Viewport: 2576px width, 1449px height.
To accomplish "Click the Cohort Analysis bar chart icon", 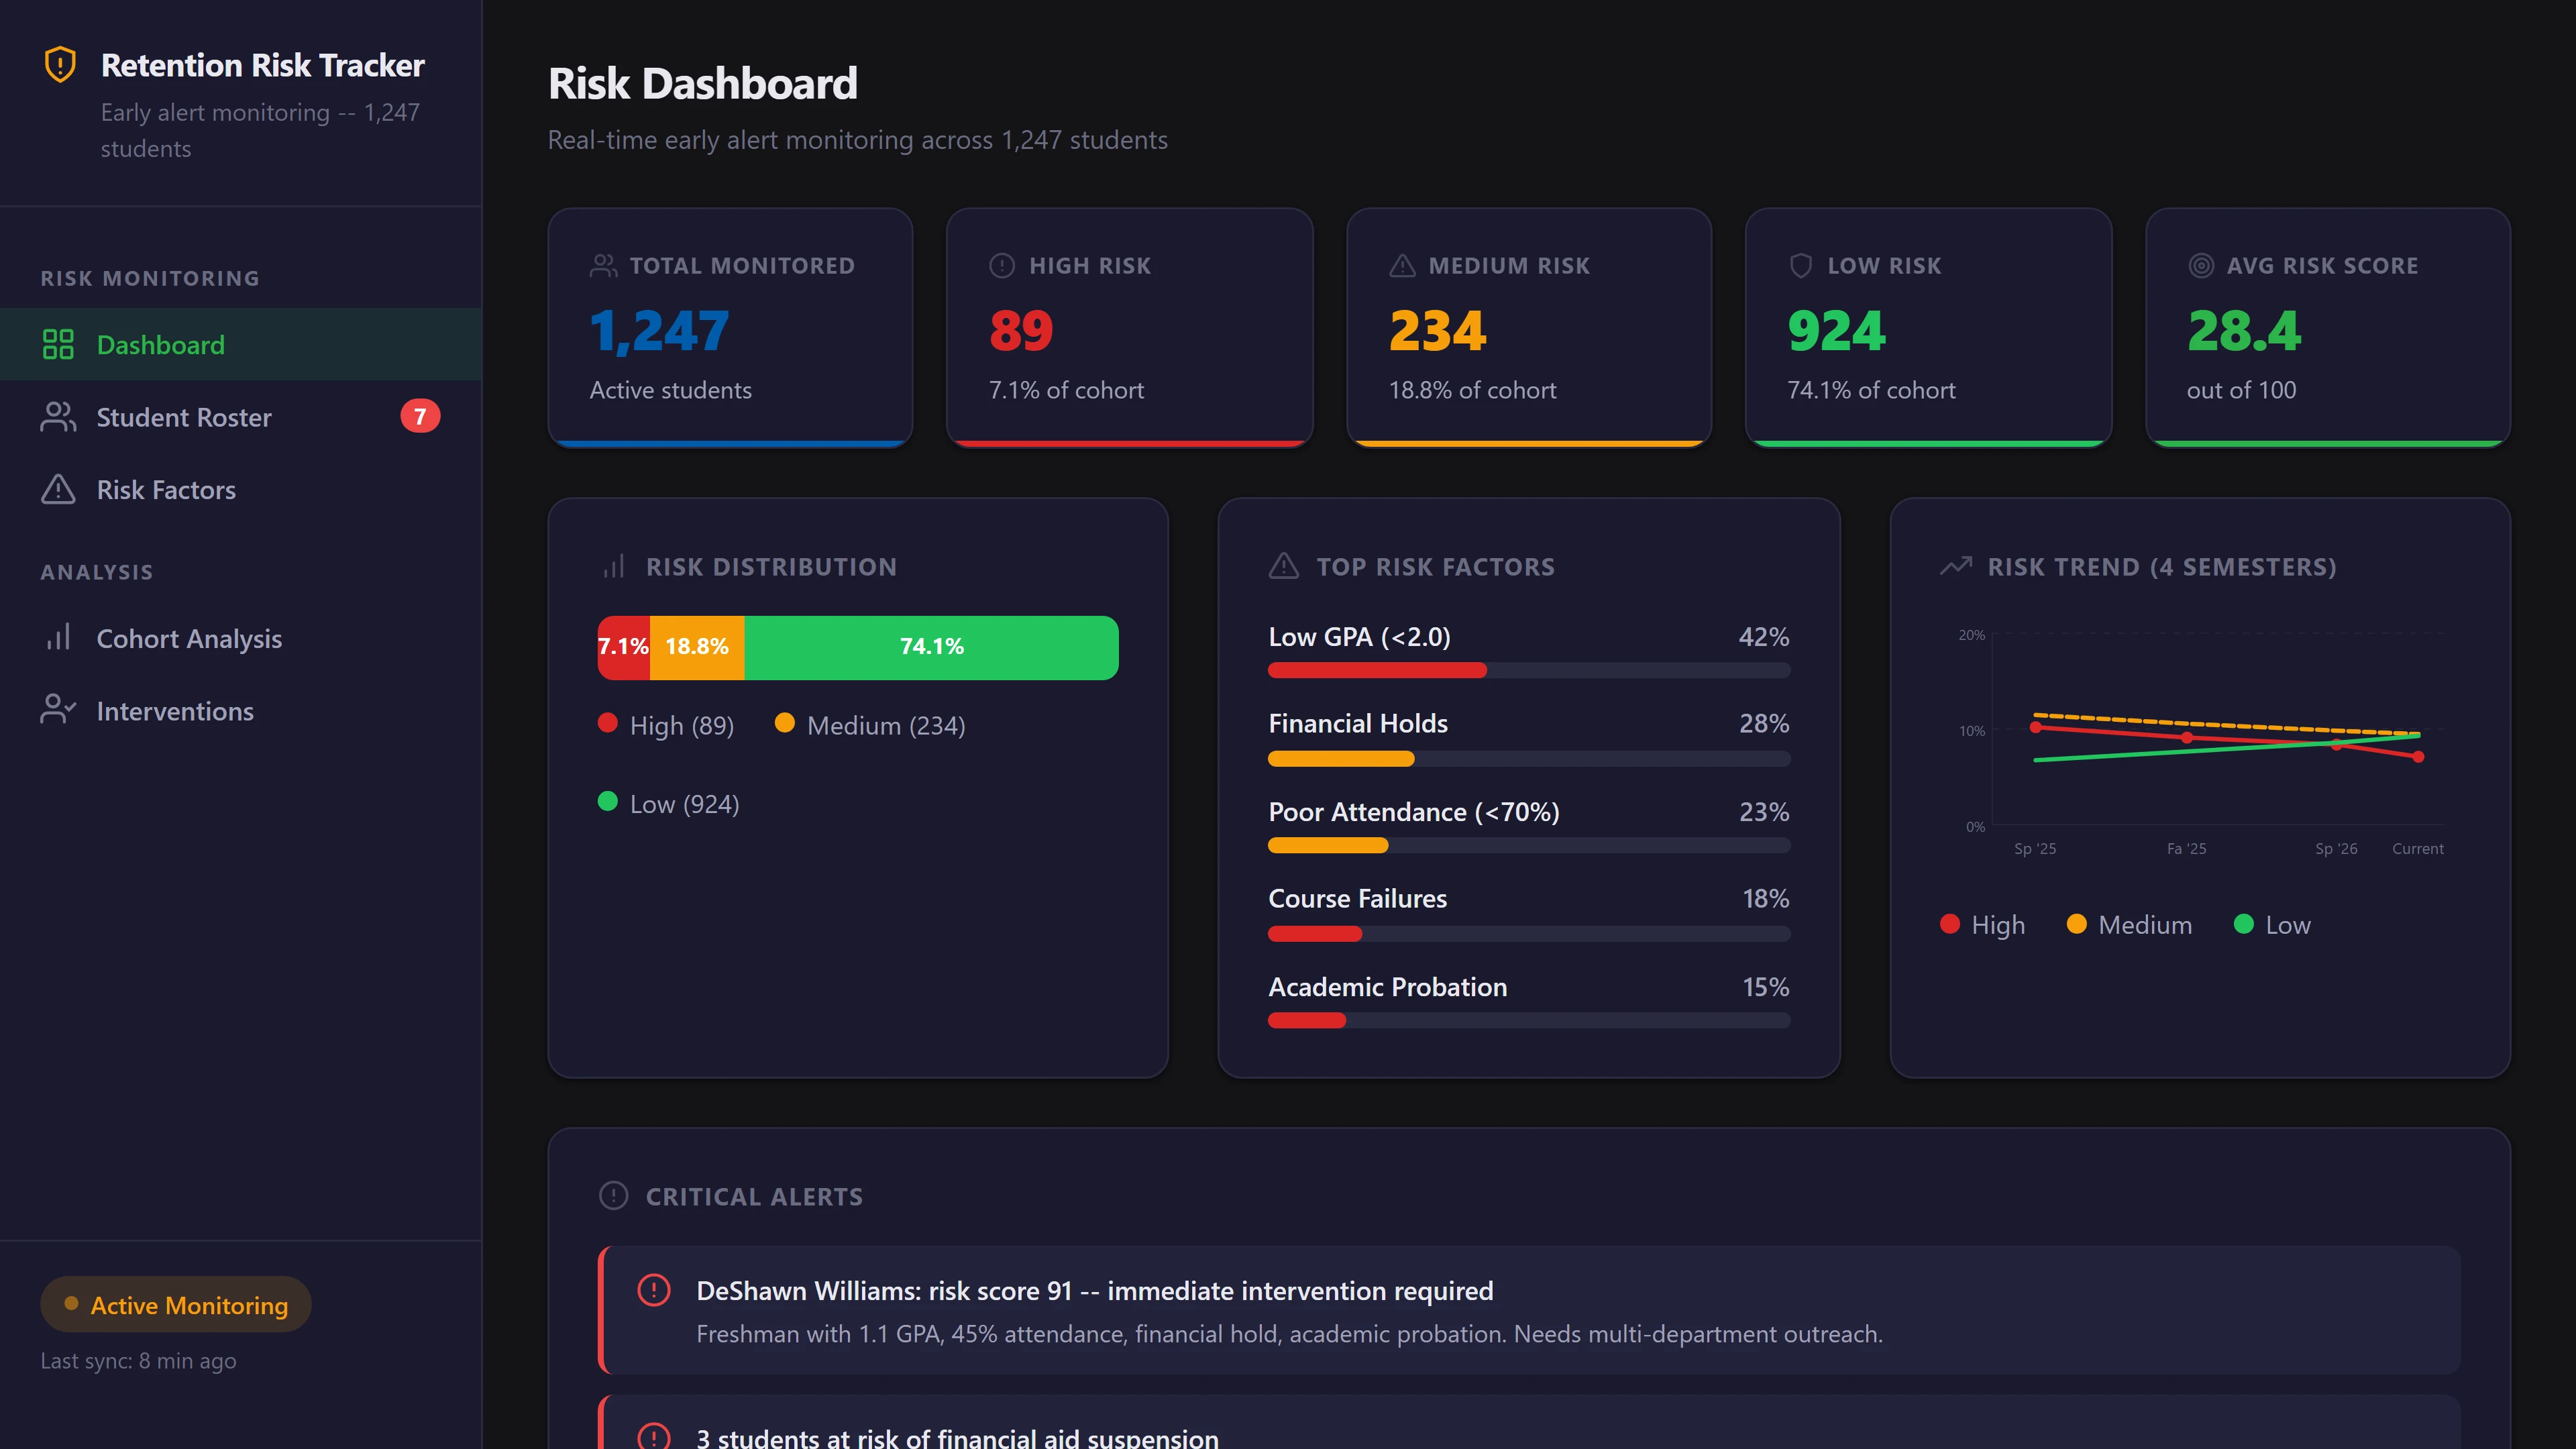I will point(58,638).
